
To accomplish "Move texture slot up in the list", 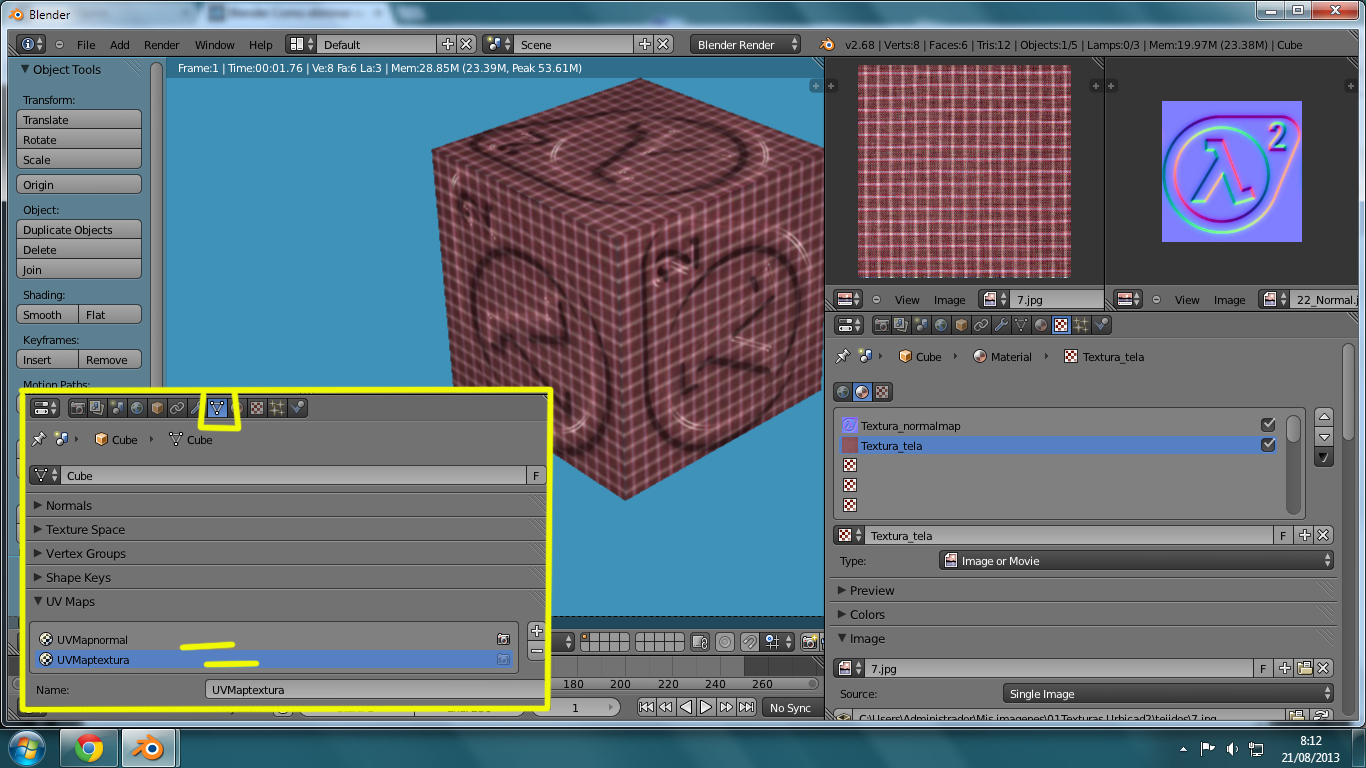I will pyautogui.click(x=1324, y=416).
